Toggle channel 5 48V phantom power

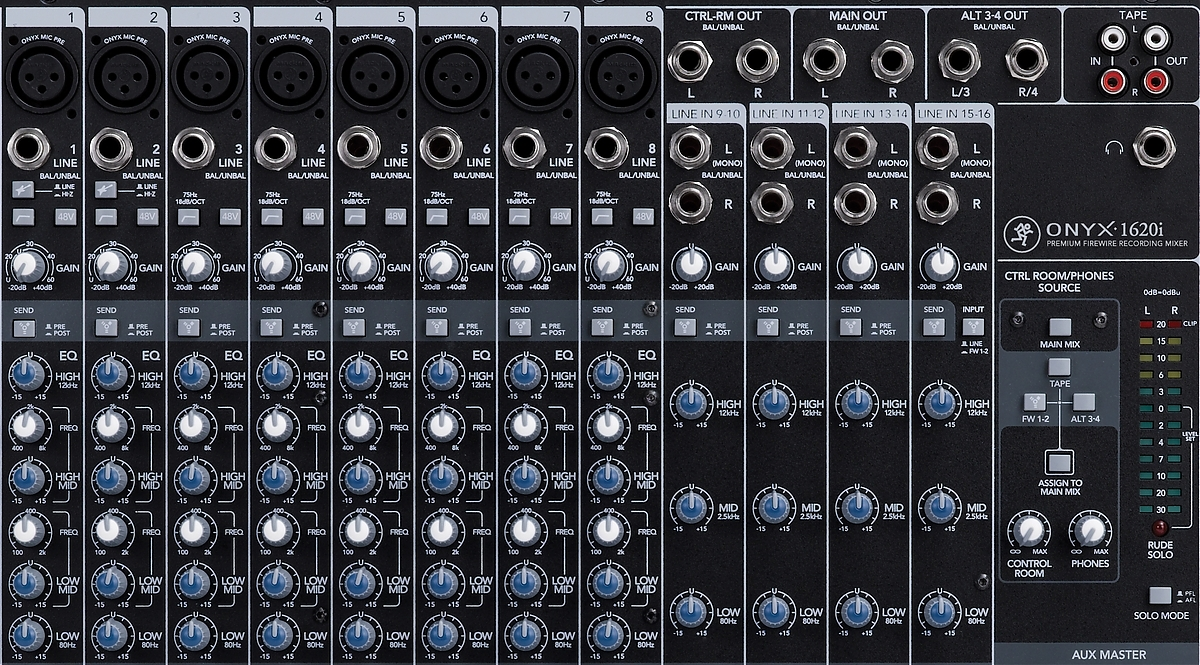click(395, 216)
